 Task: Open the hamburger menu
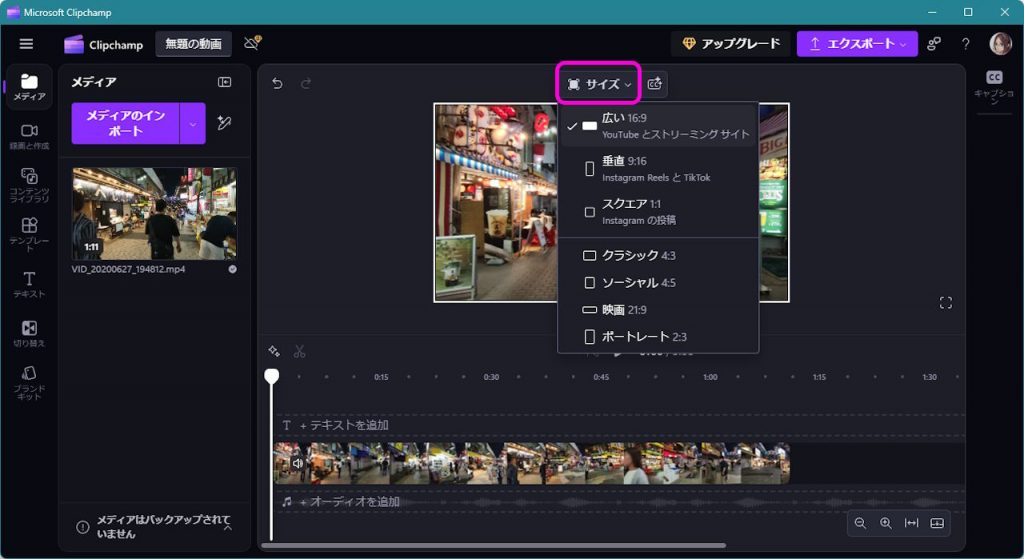(26, 44)
